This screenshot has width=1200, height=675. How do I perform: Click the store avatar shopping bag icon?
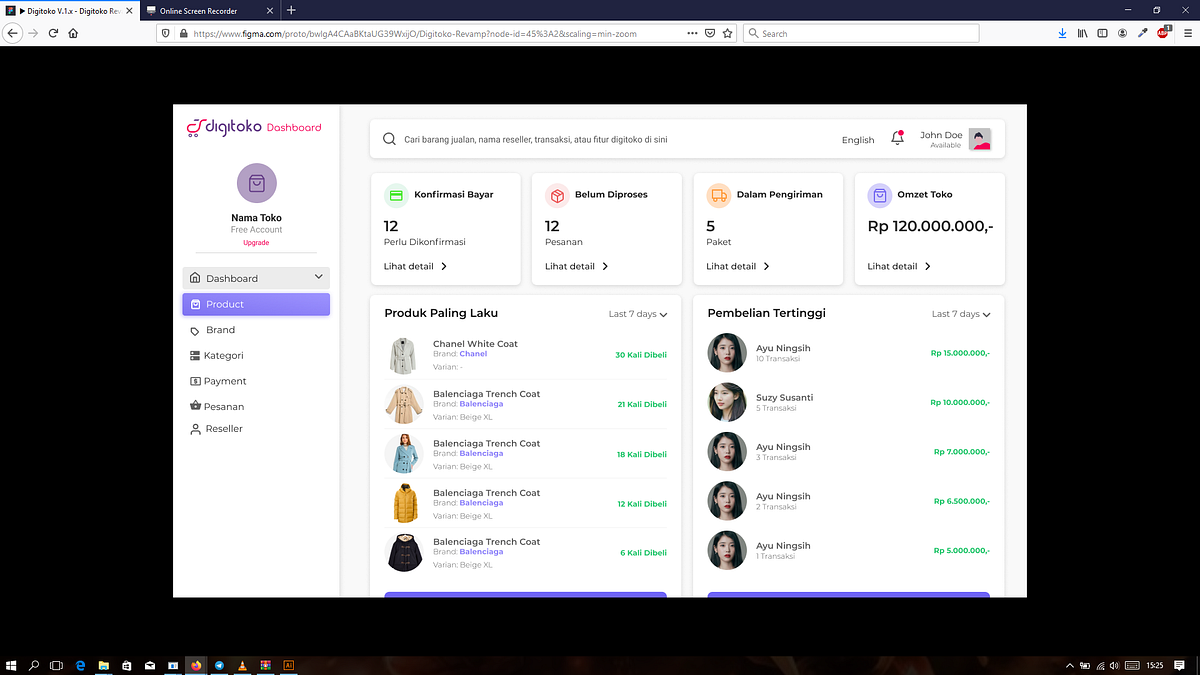[x=257, y=183]
